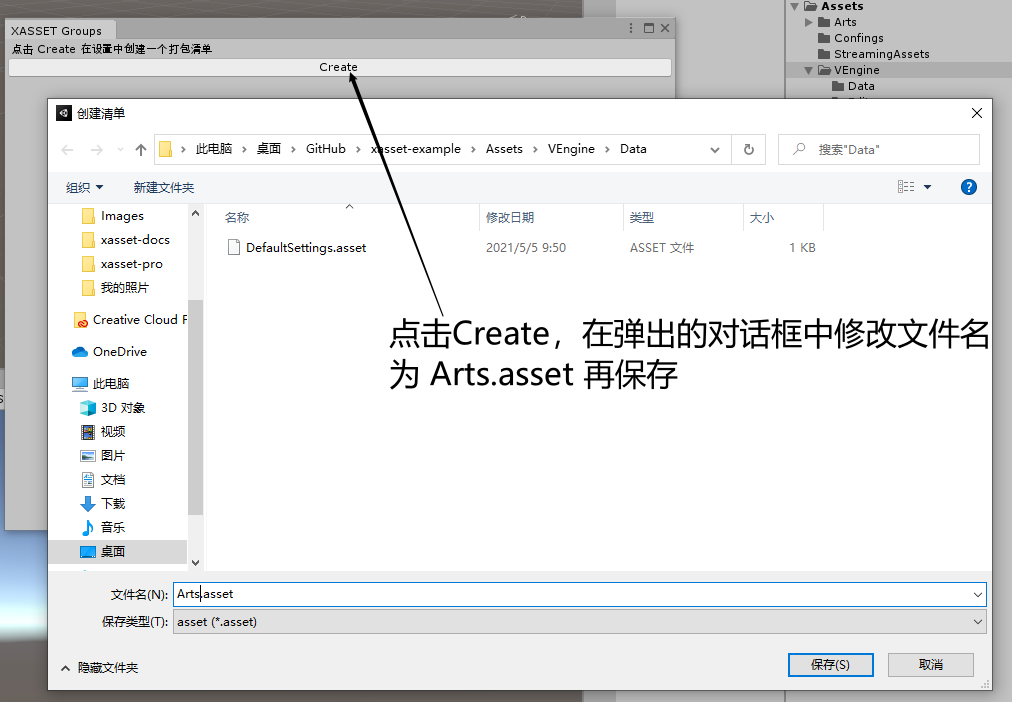The width and height of the screenshot is (1012, 702).
Task: Refresh the Data folder view
Action: (748, 148)
